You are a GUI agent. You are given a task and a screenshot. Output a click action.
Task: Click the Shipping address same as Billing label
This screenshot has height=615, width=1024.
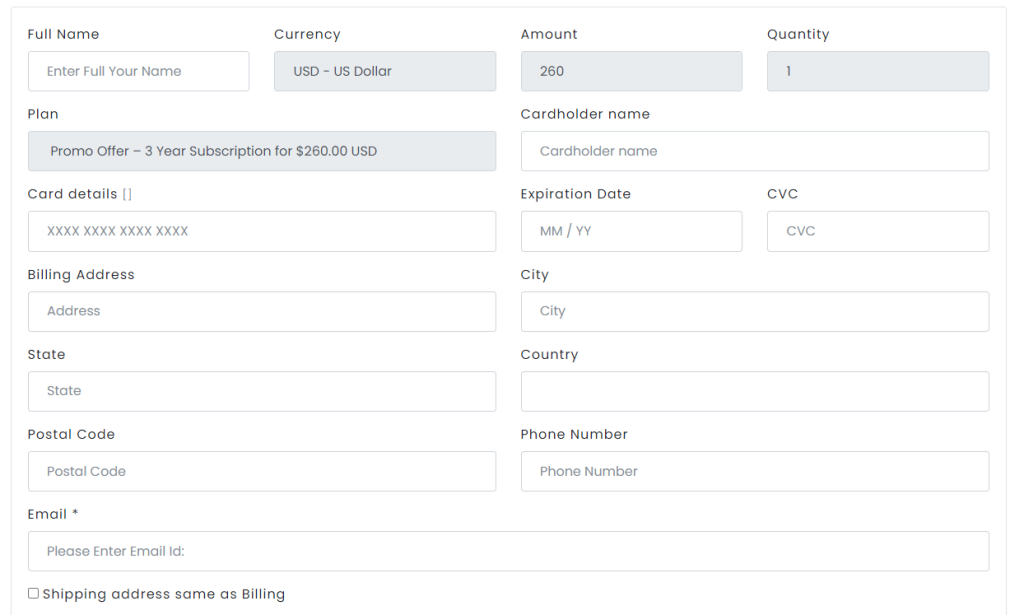164,594
